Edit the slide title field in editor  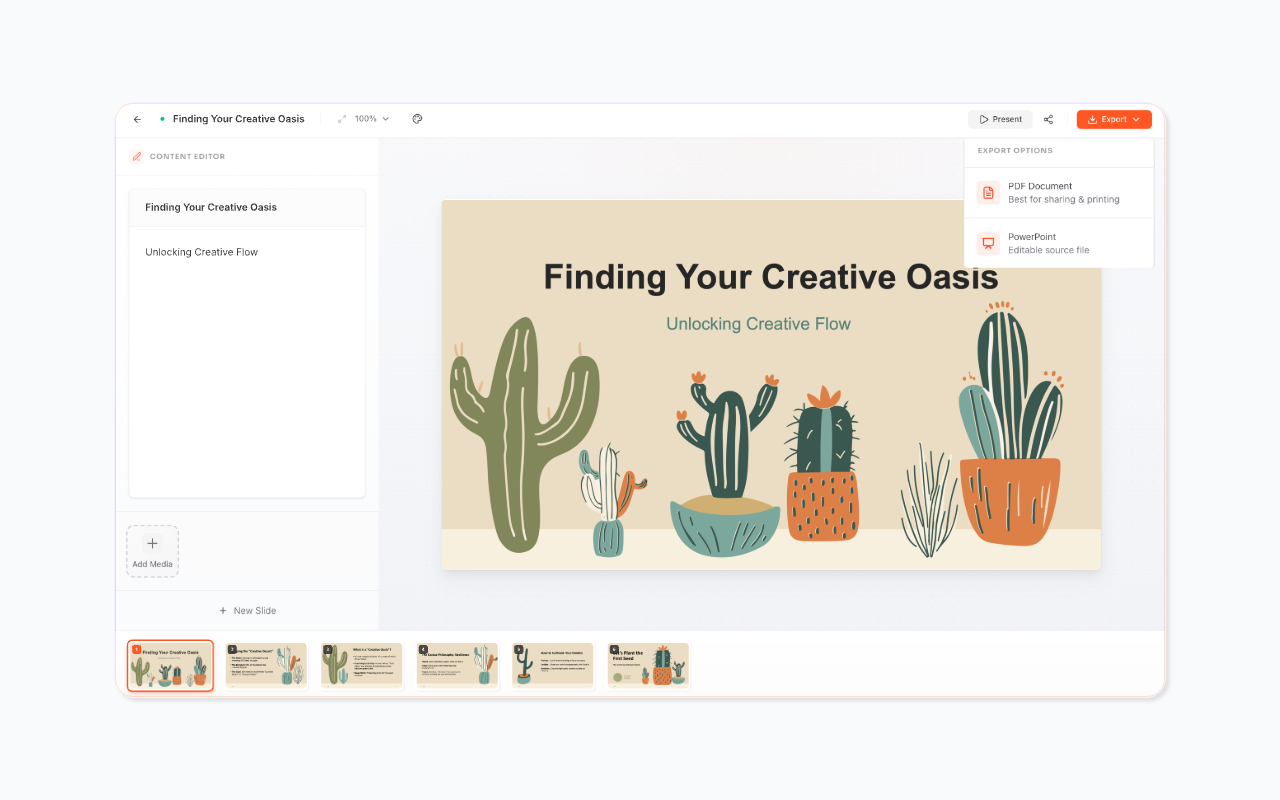247,207
